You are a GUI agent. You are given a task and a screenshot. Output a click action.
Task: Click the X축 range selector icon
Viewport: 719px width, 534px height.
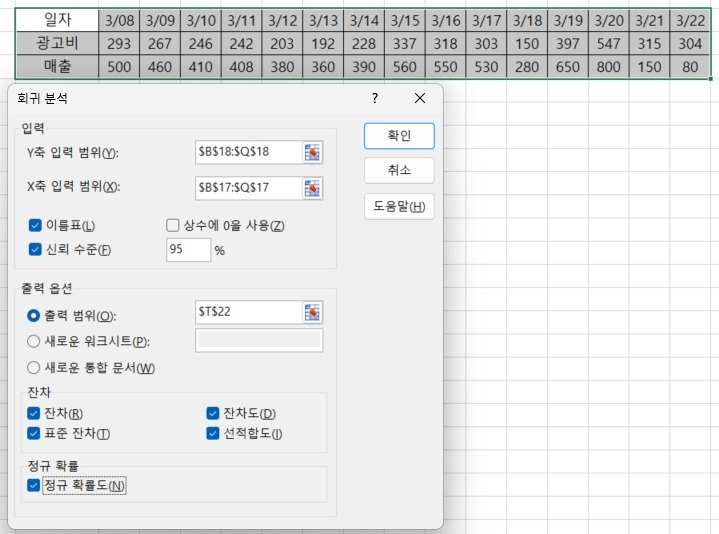312,188
